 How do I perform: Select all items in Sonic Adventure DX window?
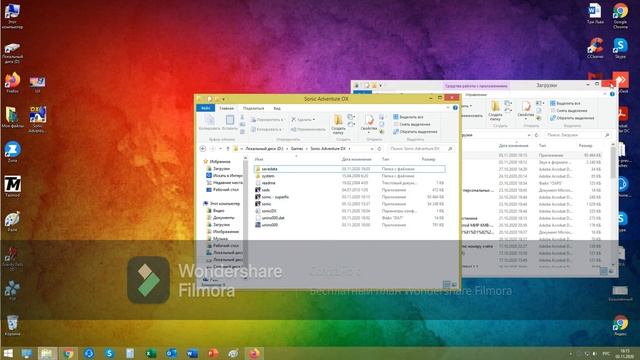408,117
